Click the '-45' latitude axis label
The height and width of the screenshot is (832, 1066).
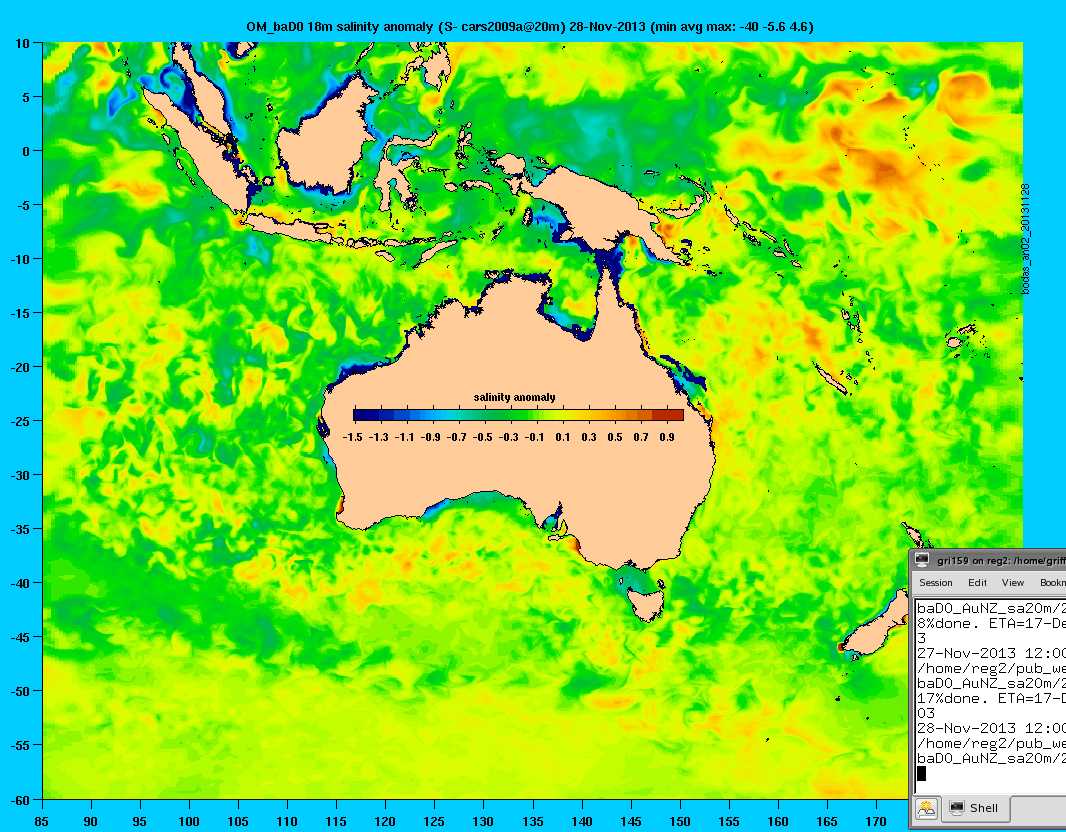click(x=20, y=638)
